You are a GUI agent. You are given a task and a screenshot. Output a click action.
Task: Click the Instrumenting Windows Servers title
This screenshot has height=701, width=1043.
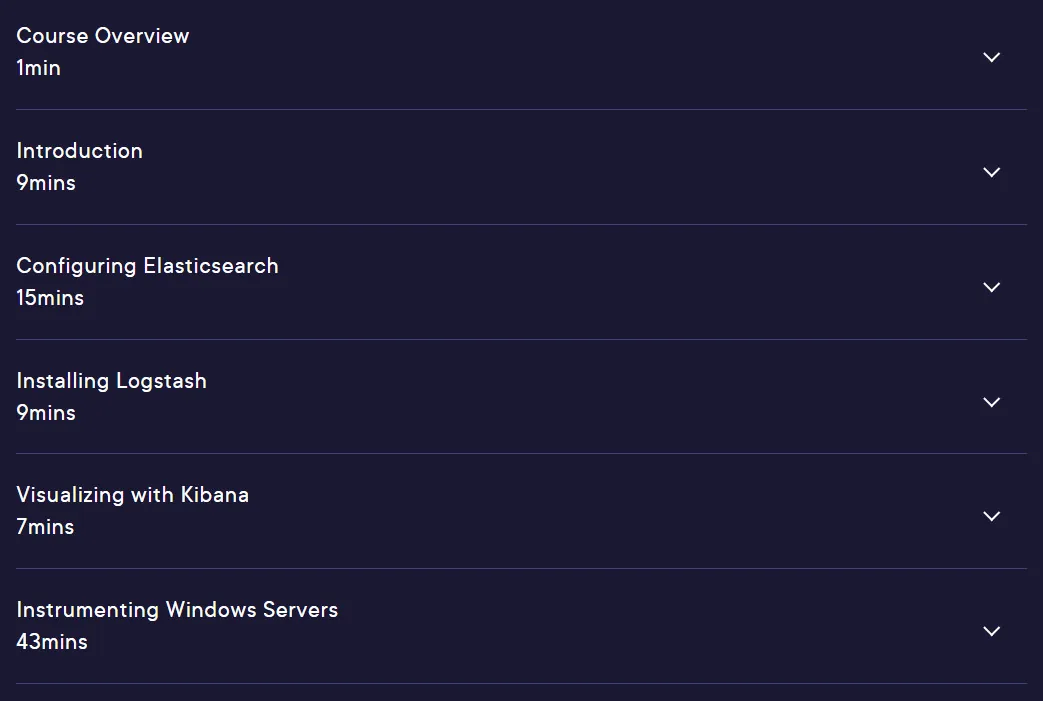click(x=177, y=610)
